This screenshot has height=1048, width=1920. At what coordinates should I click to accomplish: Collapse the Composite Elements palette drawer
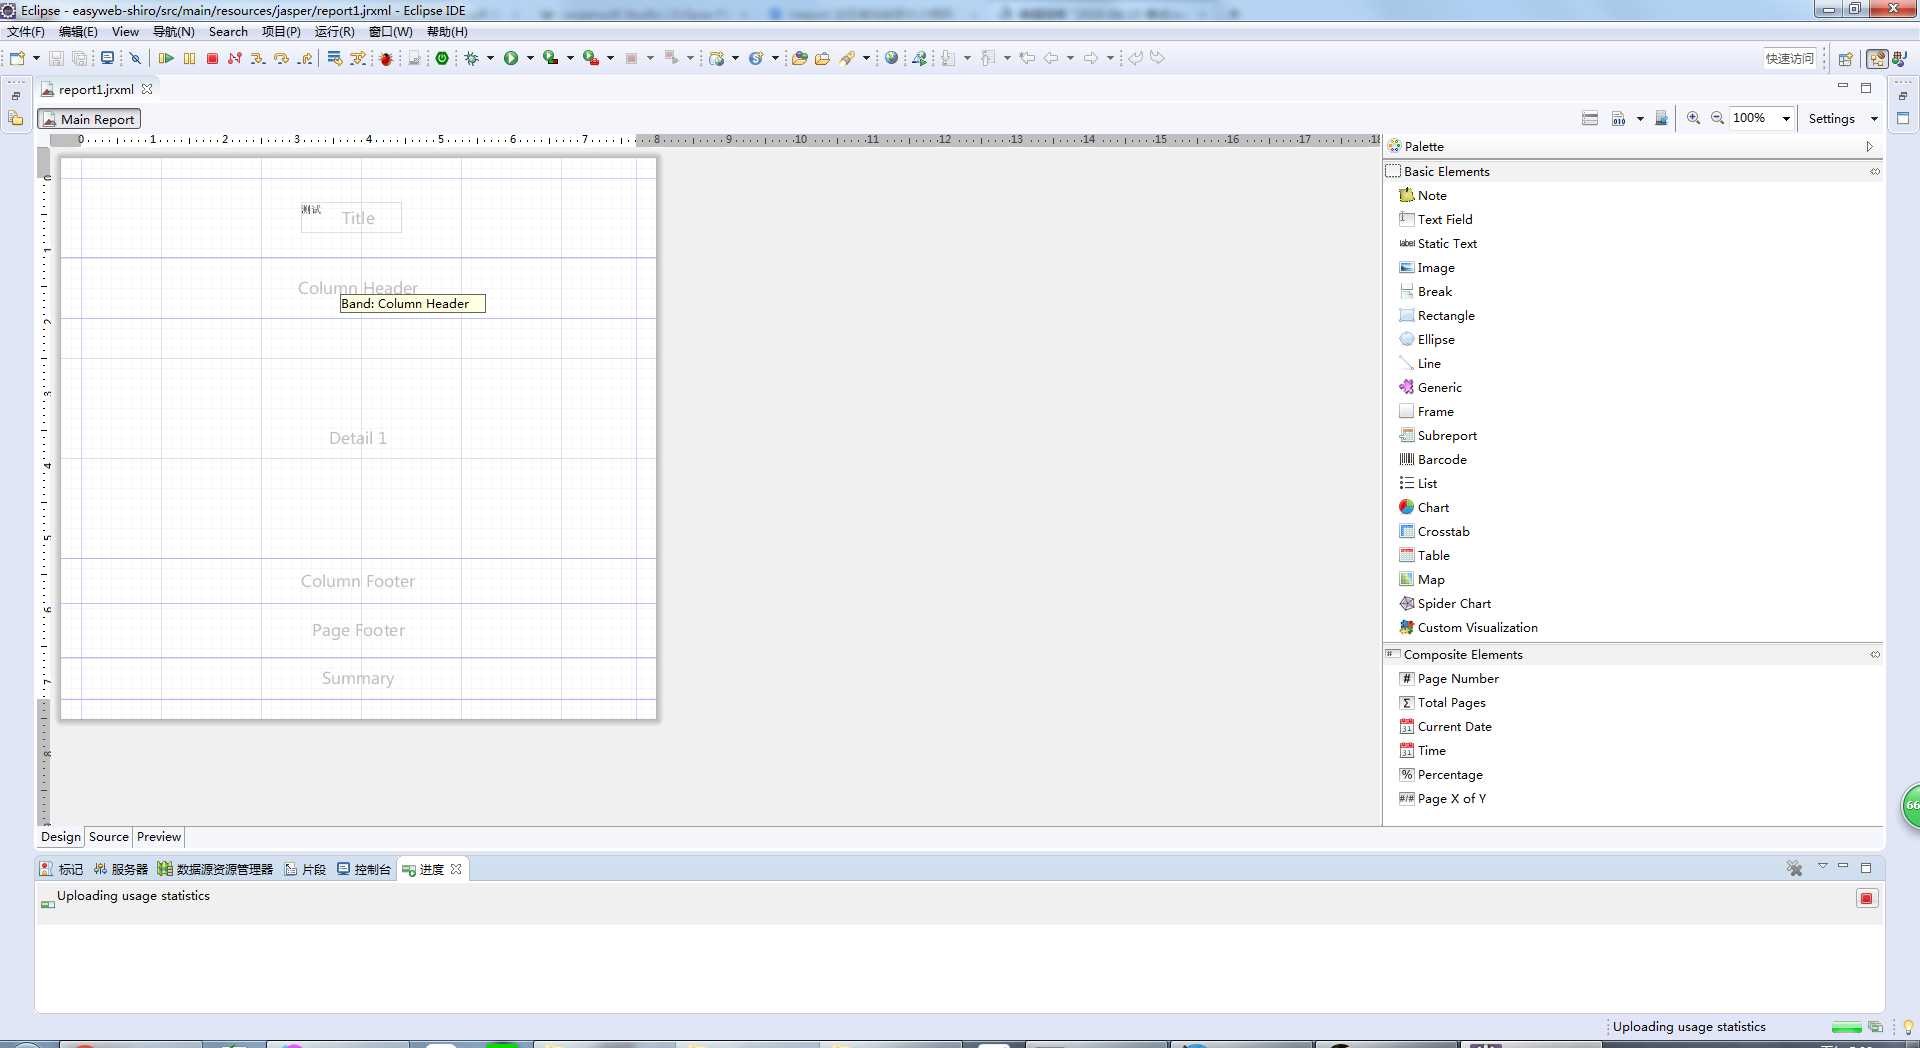click(1874, 654)
